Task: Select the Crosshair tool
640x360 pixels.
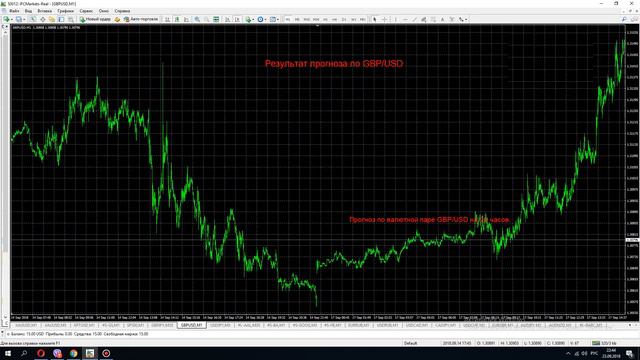Action: point(384,19)
